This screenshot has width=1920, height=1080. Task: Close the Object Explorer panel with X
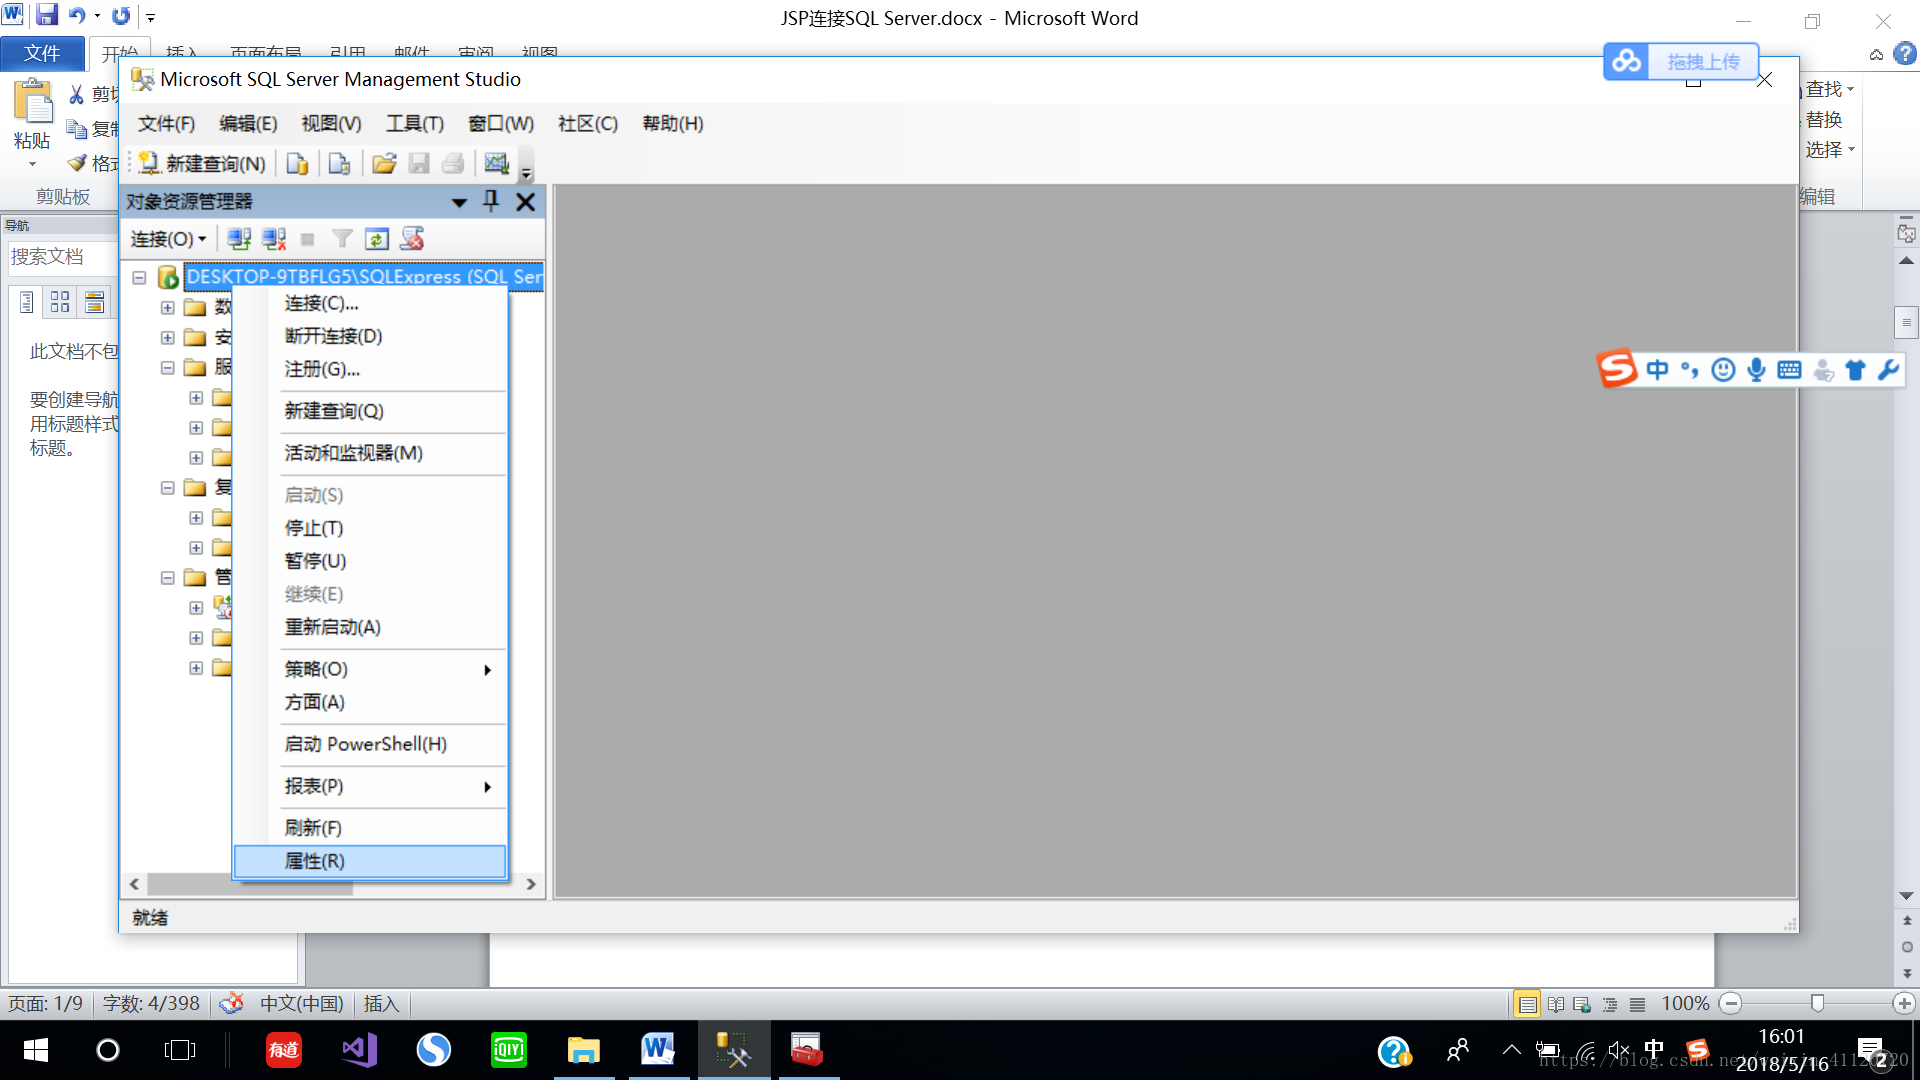[525, 202]
